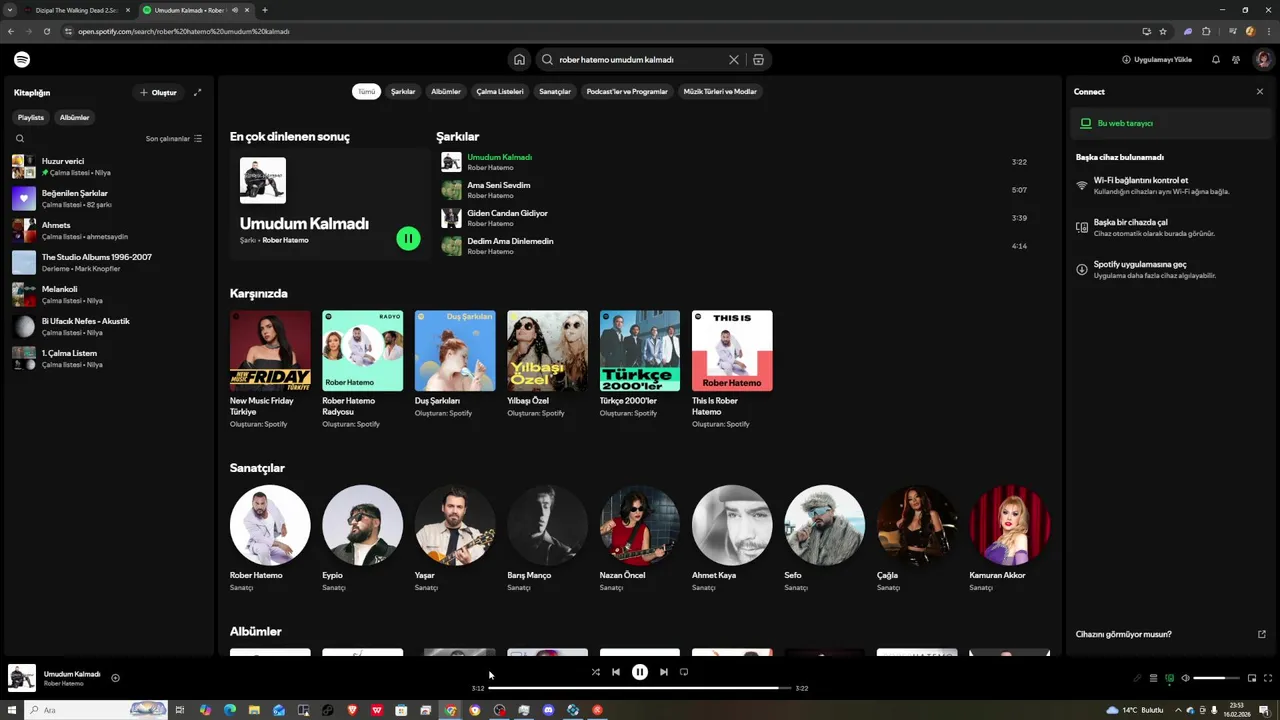
Task: Go to Home using the house icon
Action: 519,60
